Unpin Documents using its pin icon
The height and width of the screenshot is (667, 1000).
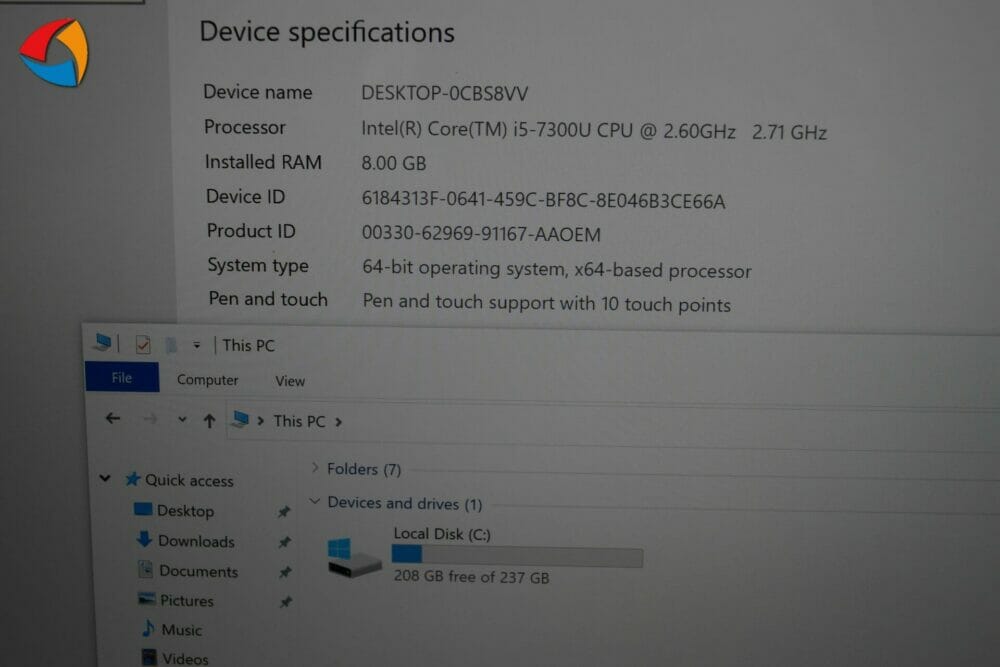pyautogui.click(x=285, y=572)
